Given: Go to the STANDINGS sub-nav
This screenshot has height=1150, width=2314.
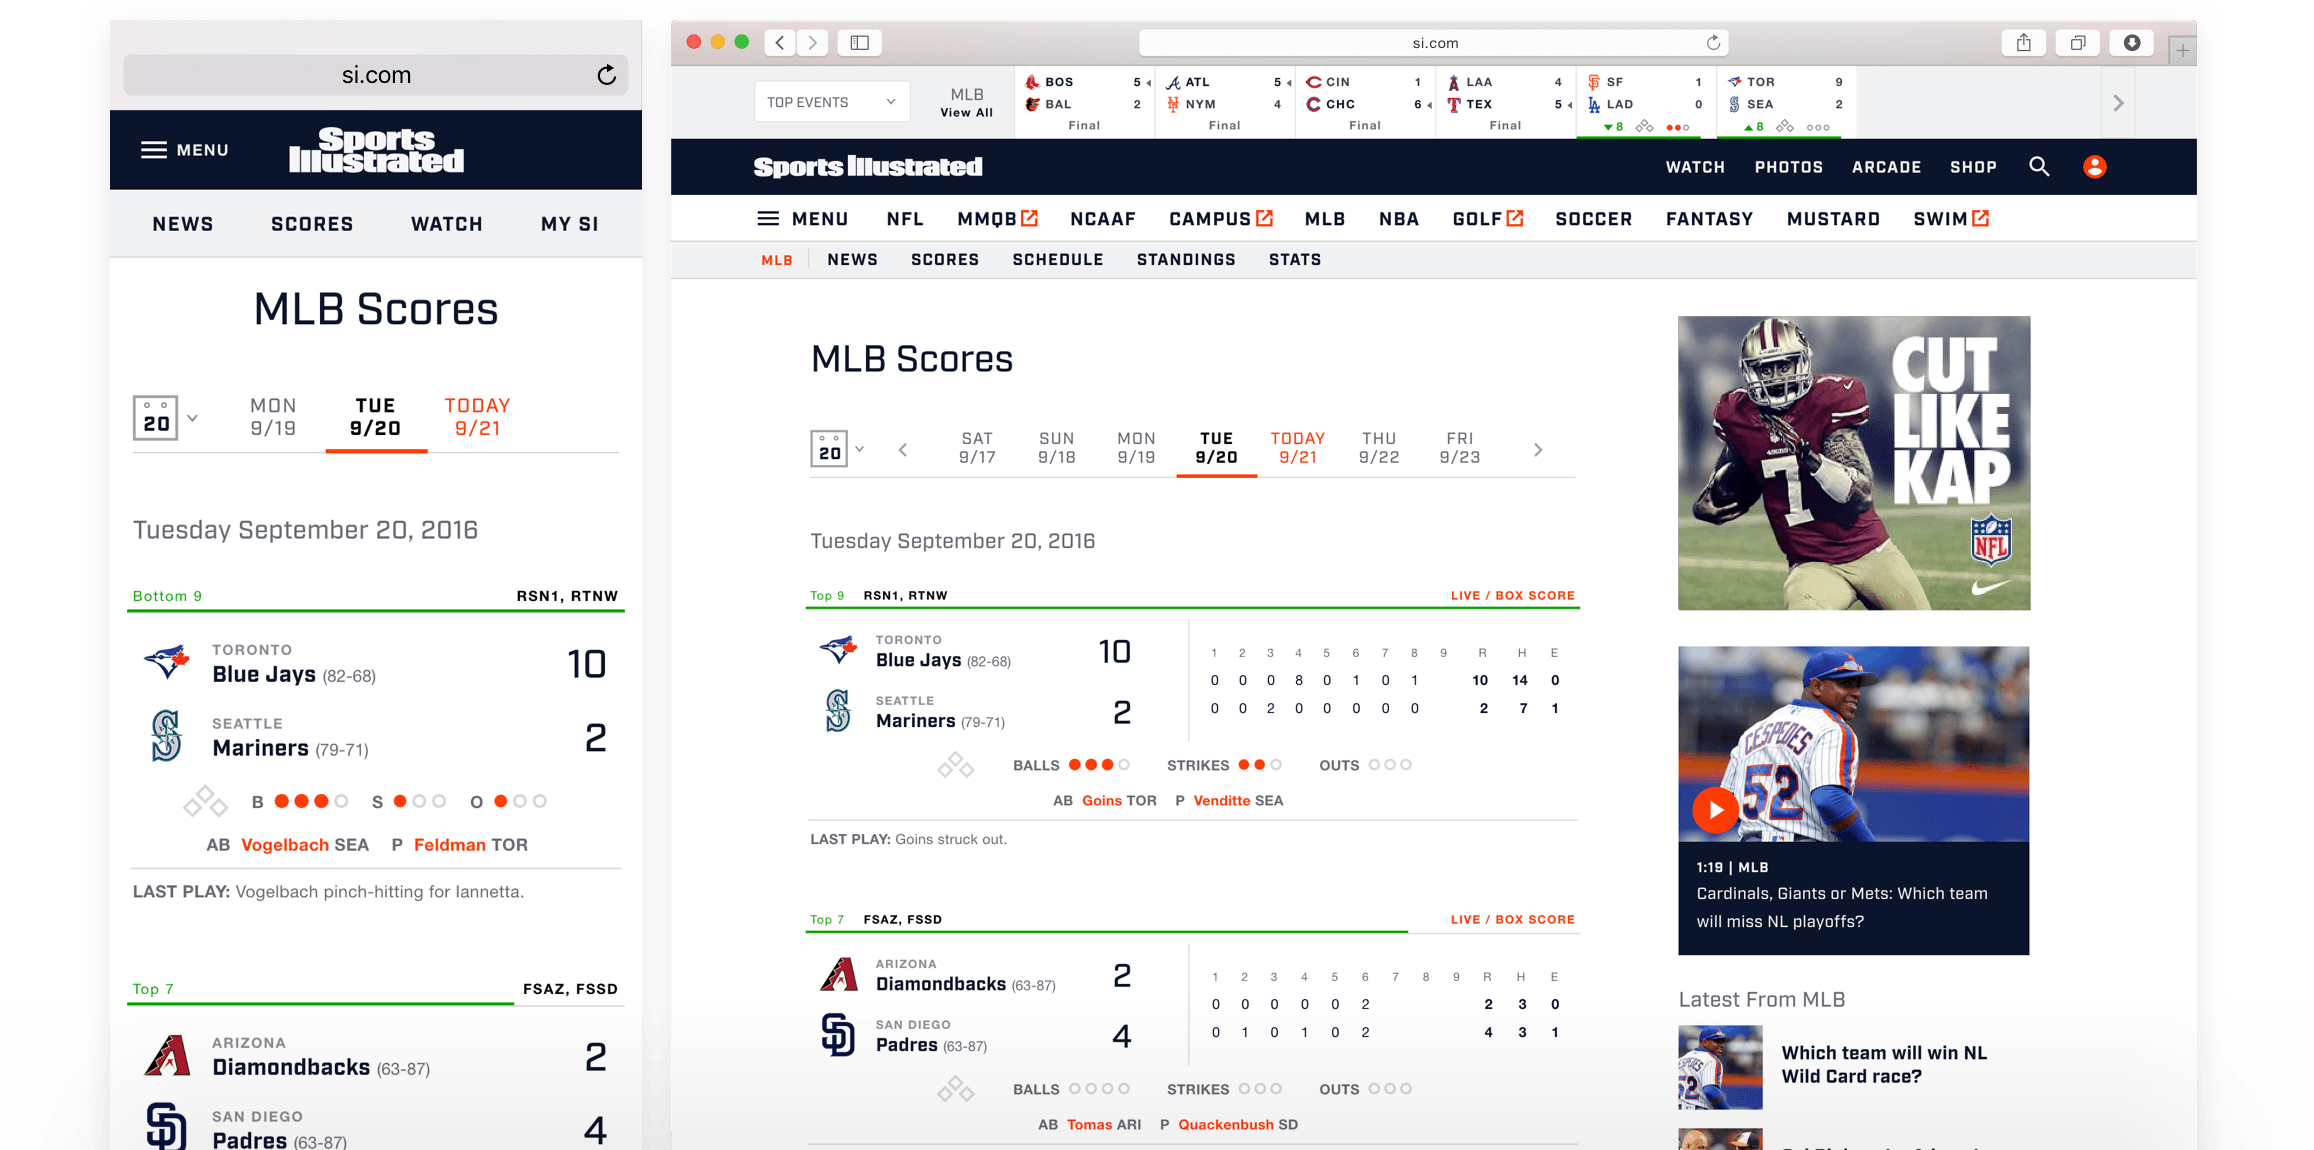Looking at the screenshot, I should pos(1186,260).
